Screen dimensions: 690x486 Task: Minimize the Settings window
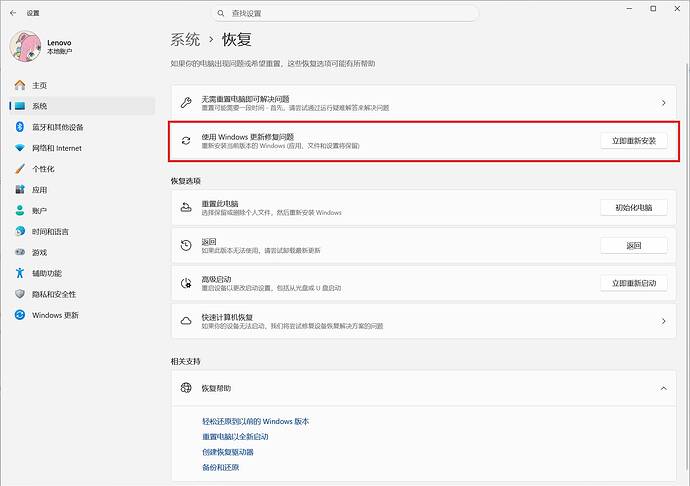coord(629,9)
